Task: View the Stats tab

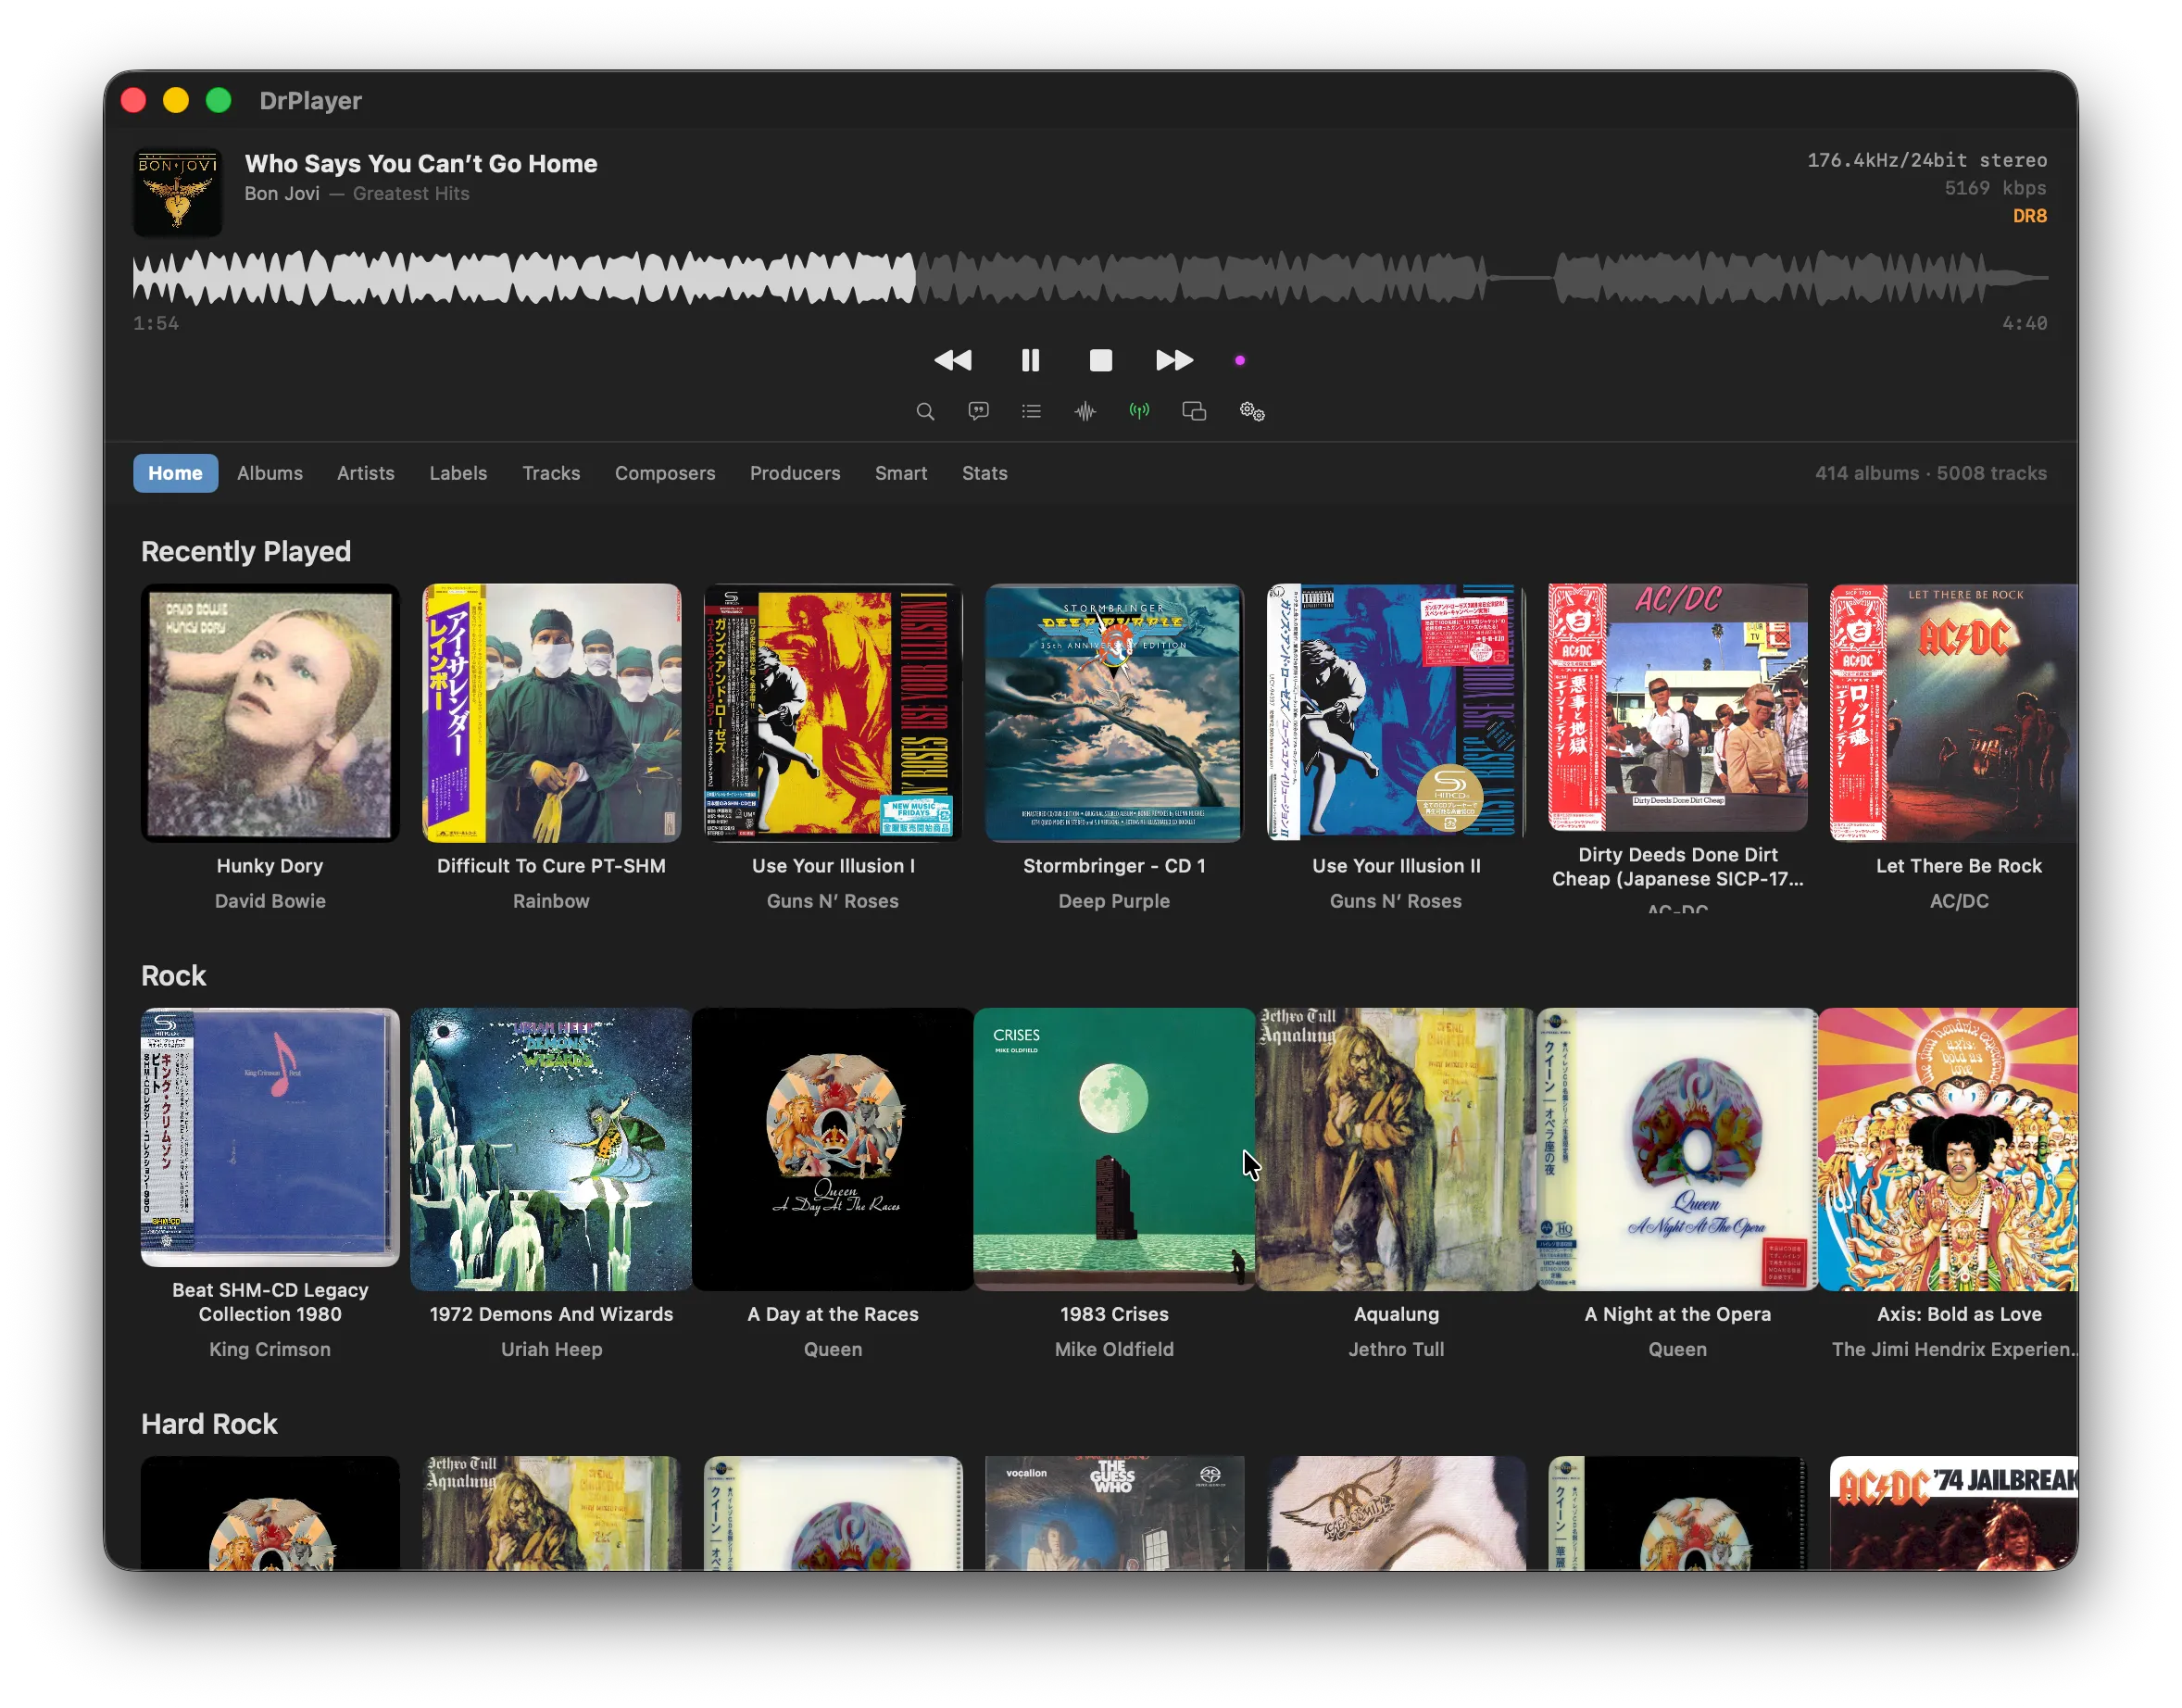Action: [x=985, y=473]
